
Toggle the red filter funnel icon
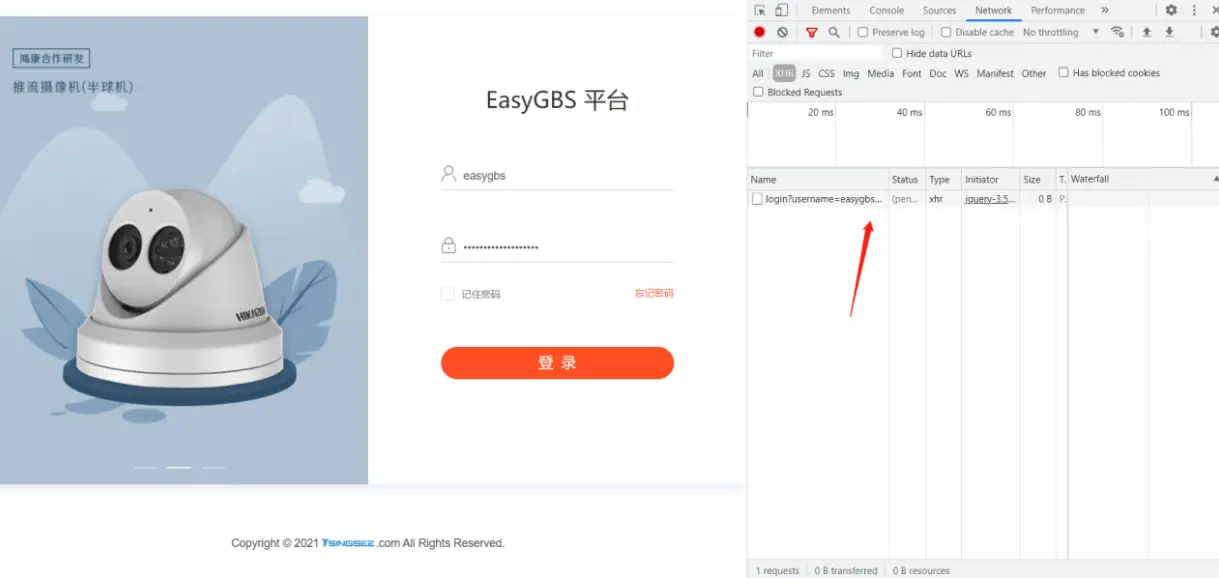coord(811,32)
